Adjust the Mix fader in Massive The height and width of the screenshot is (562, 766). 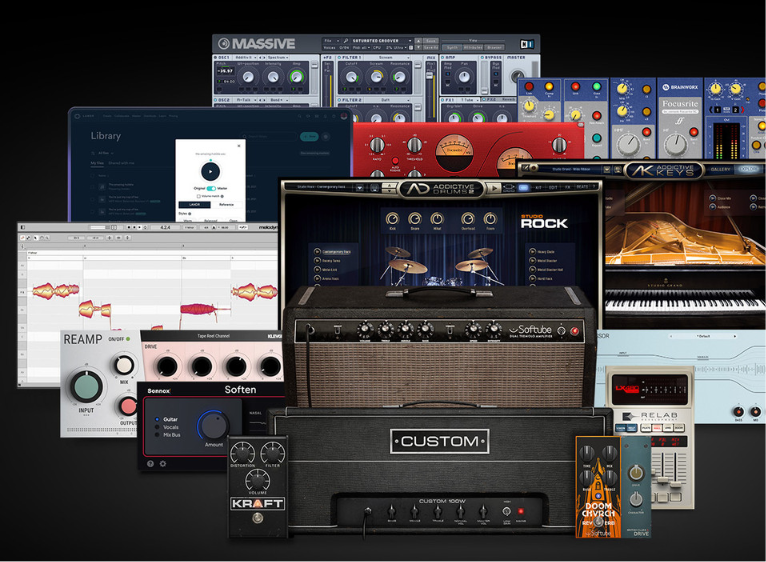point(430,76)
